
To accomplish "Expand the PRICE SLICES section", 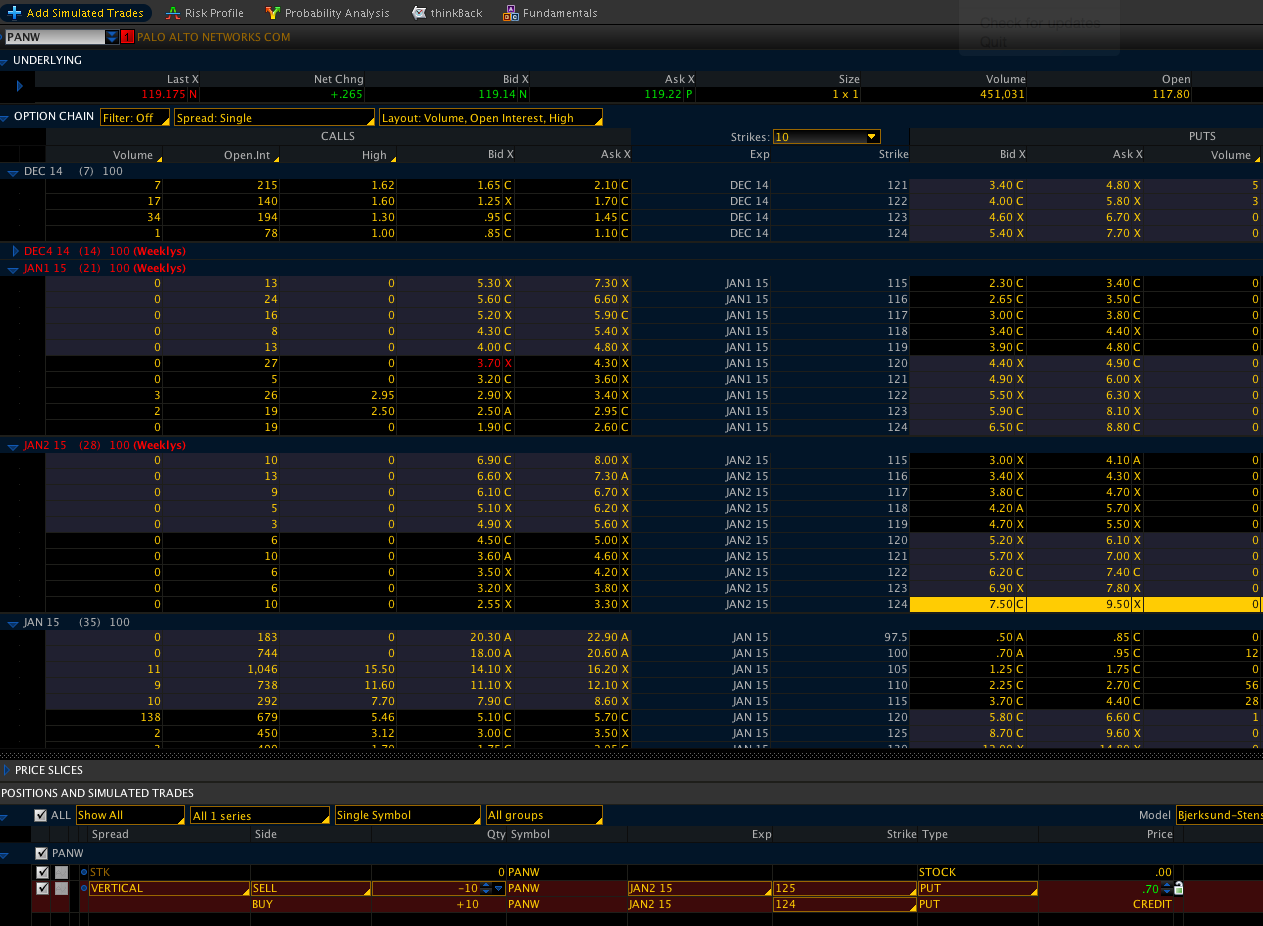I will [x=6, y=770].
